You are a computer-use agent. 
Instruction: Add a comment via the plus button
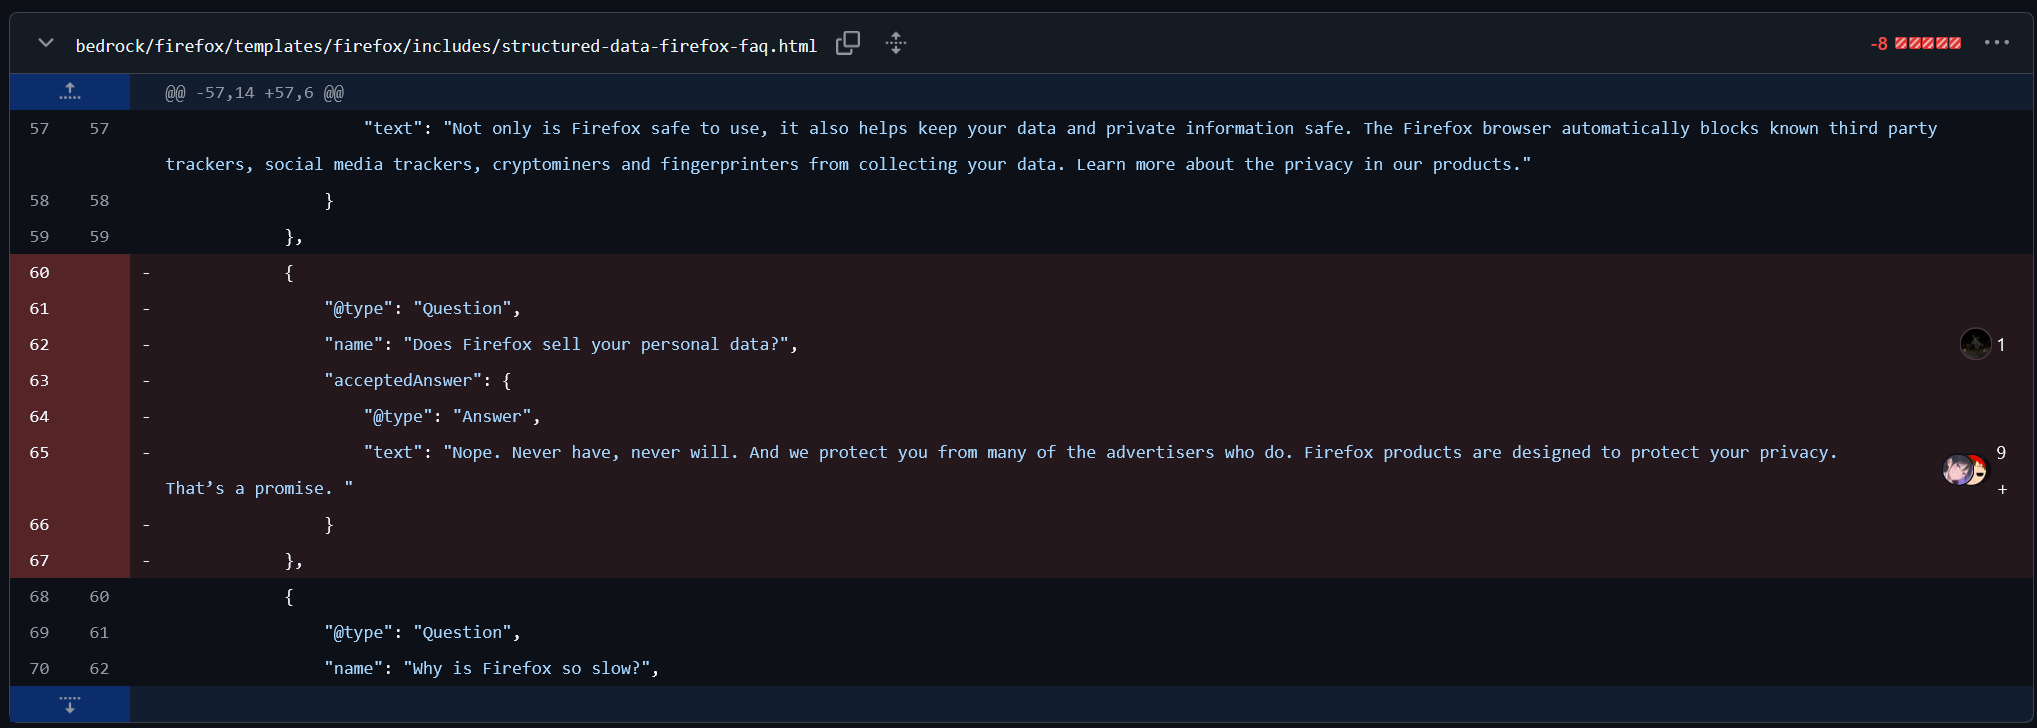(2003, 489)
